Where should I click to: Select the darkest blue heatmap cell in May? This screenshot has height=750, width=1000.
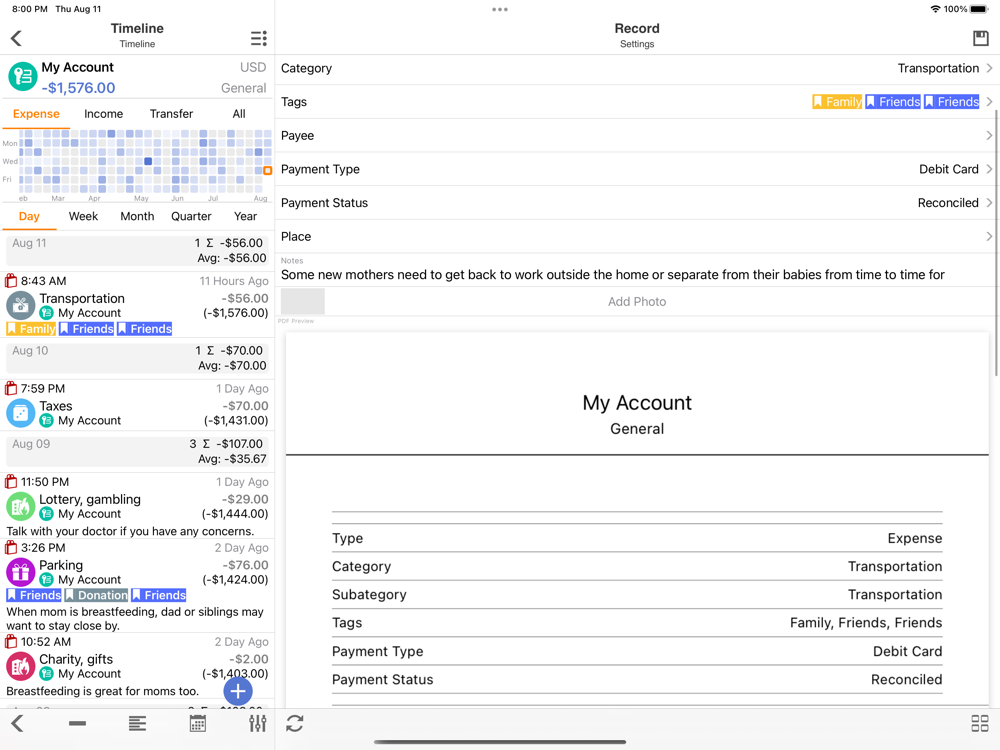coord(148,161)
